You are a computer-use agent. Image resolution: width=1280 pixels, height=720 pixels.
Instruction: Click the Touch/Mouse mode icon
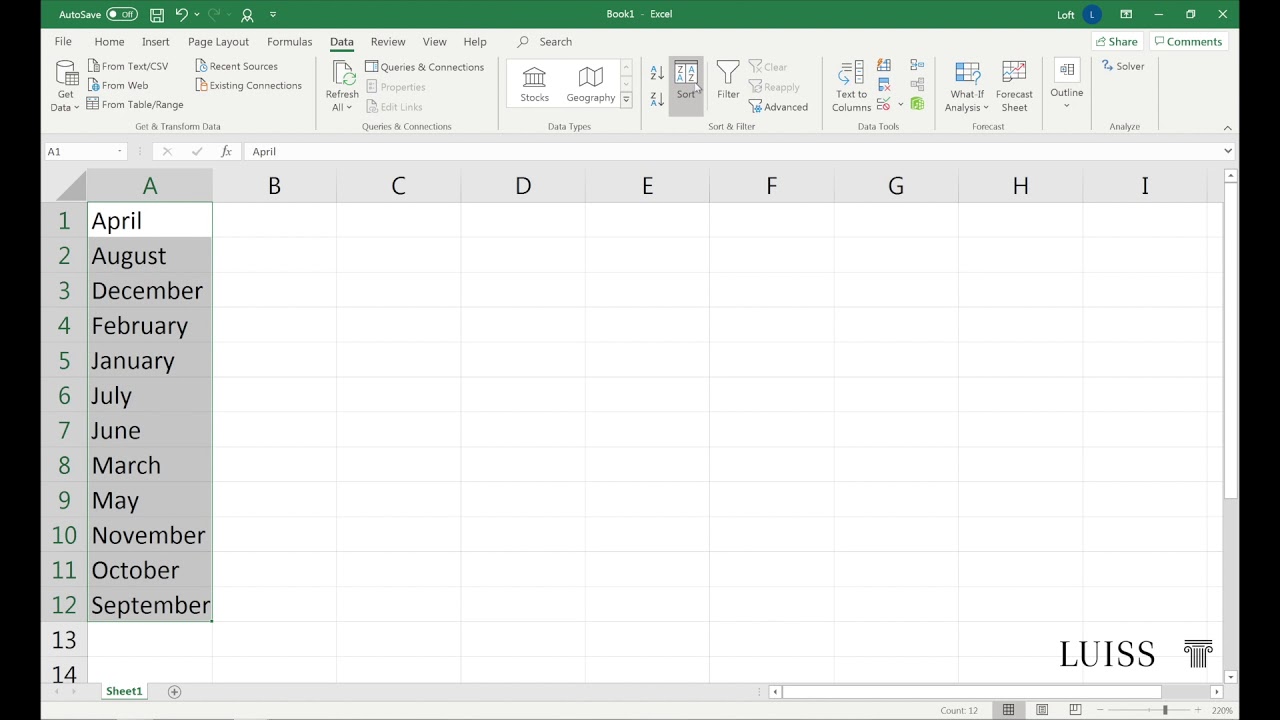[x=247, y=15]
